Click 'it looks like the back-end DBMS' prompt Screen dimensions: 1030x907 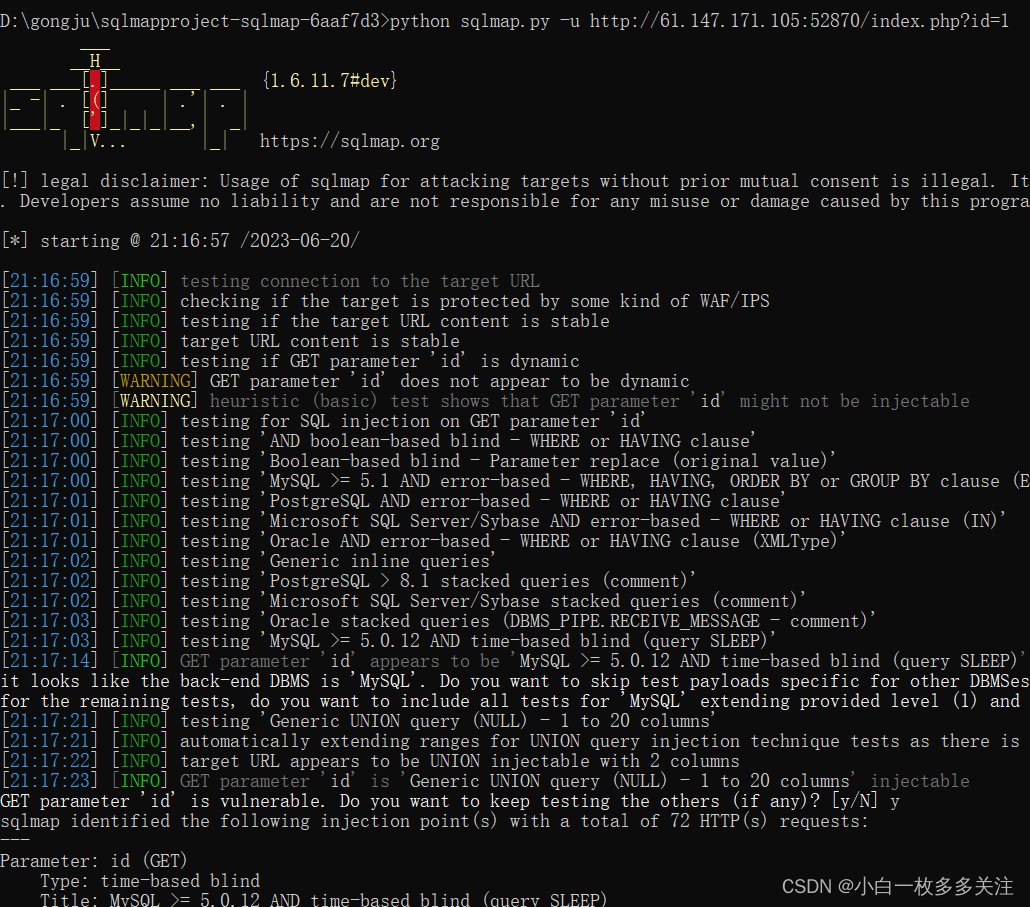coord(515,681)
